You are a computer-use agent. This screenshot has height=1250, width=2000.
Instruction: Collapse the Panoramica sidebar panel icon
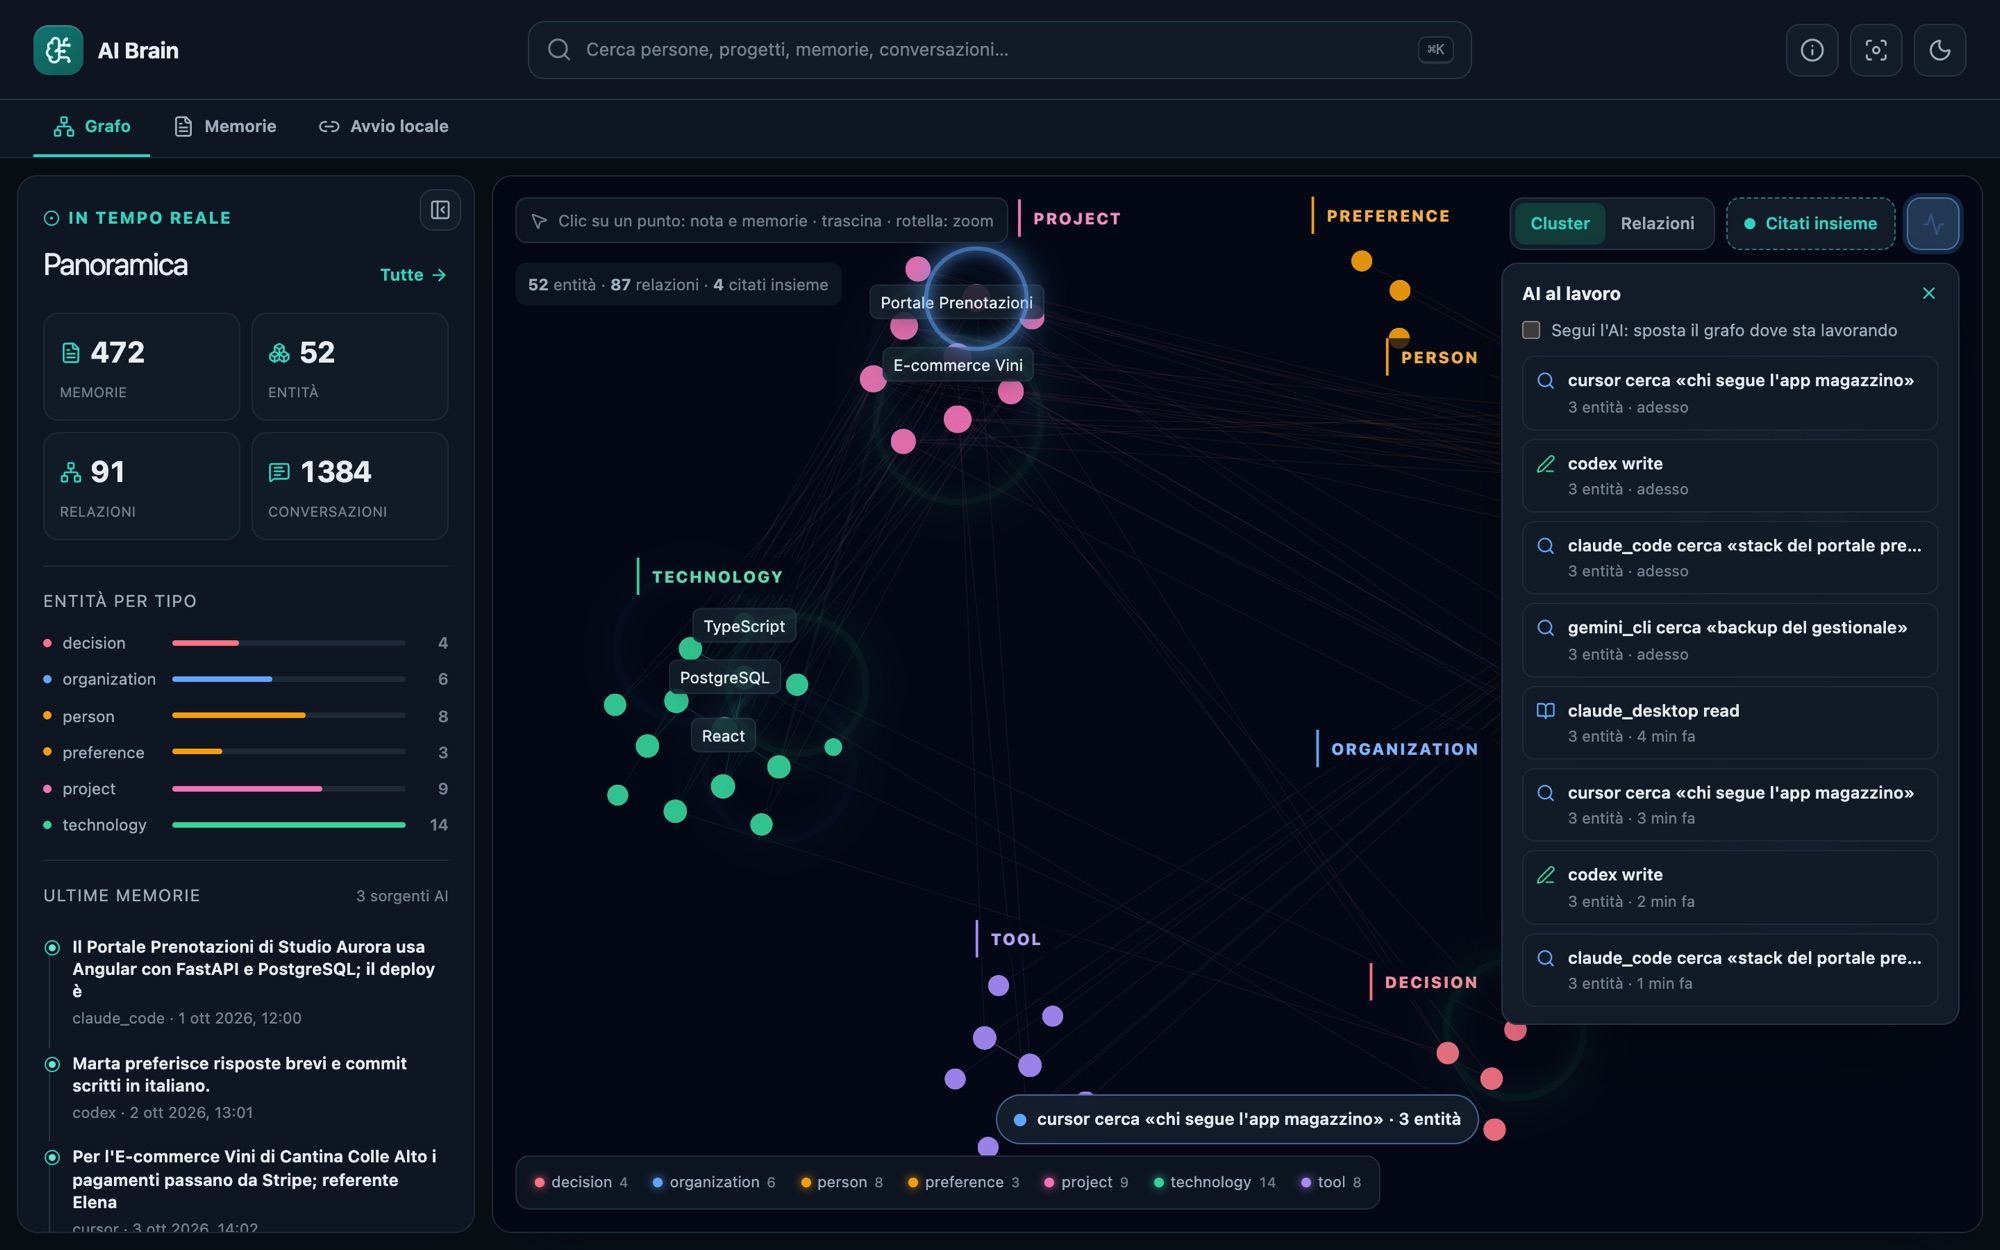[x=440, y=210]
